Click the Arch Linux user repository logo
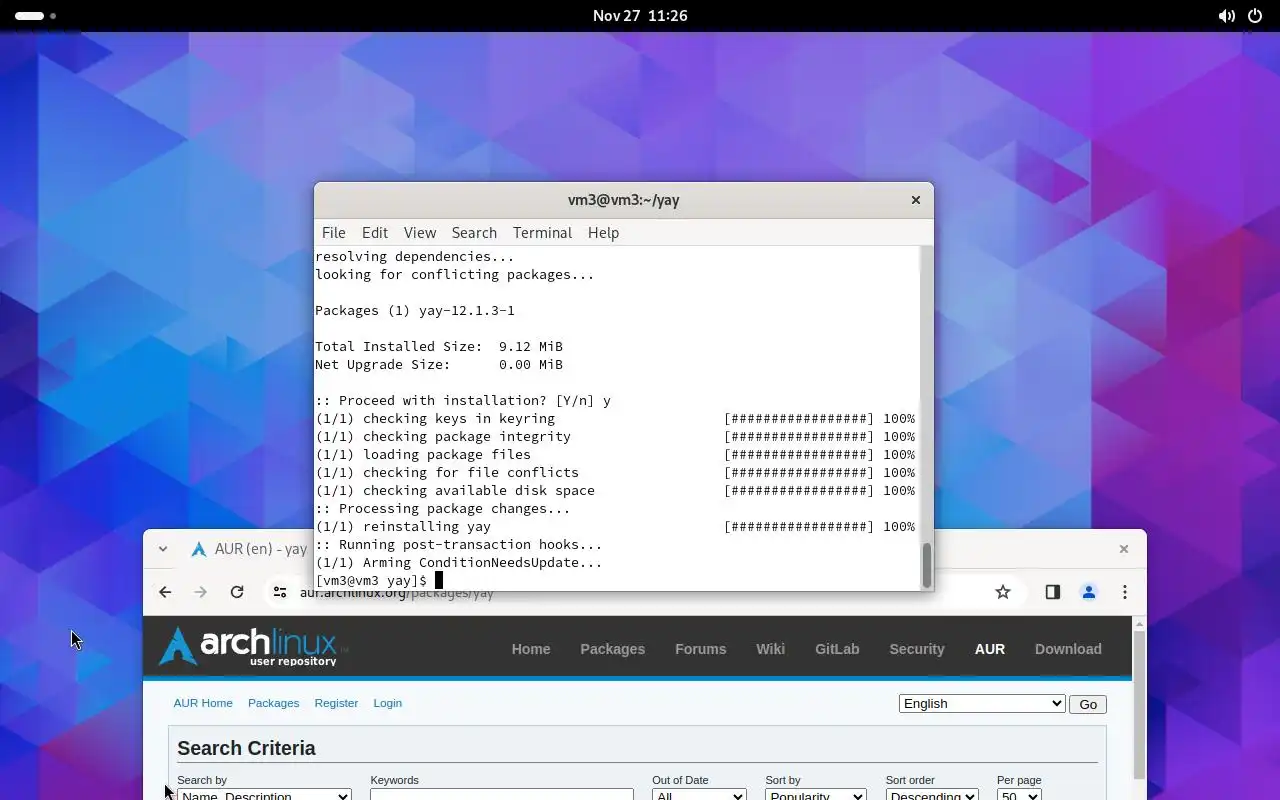The image size is (1280, 800). (x=252, y=647)
